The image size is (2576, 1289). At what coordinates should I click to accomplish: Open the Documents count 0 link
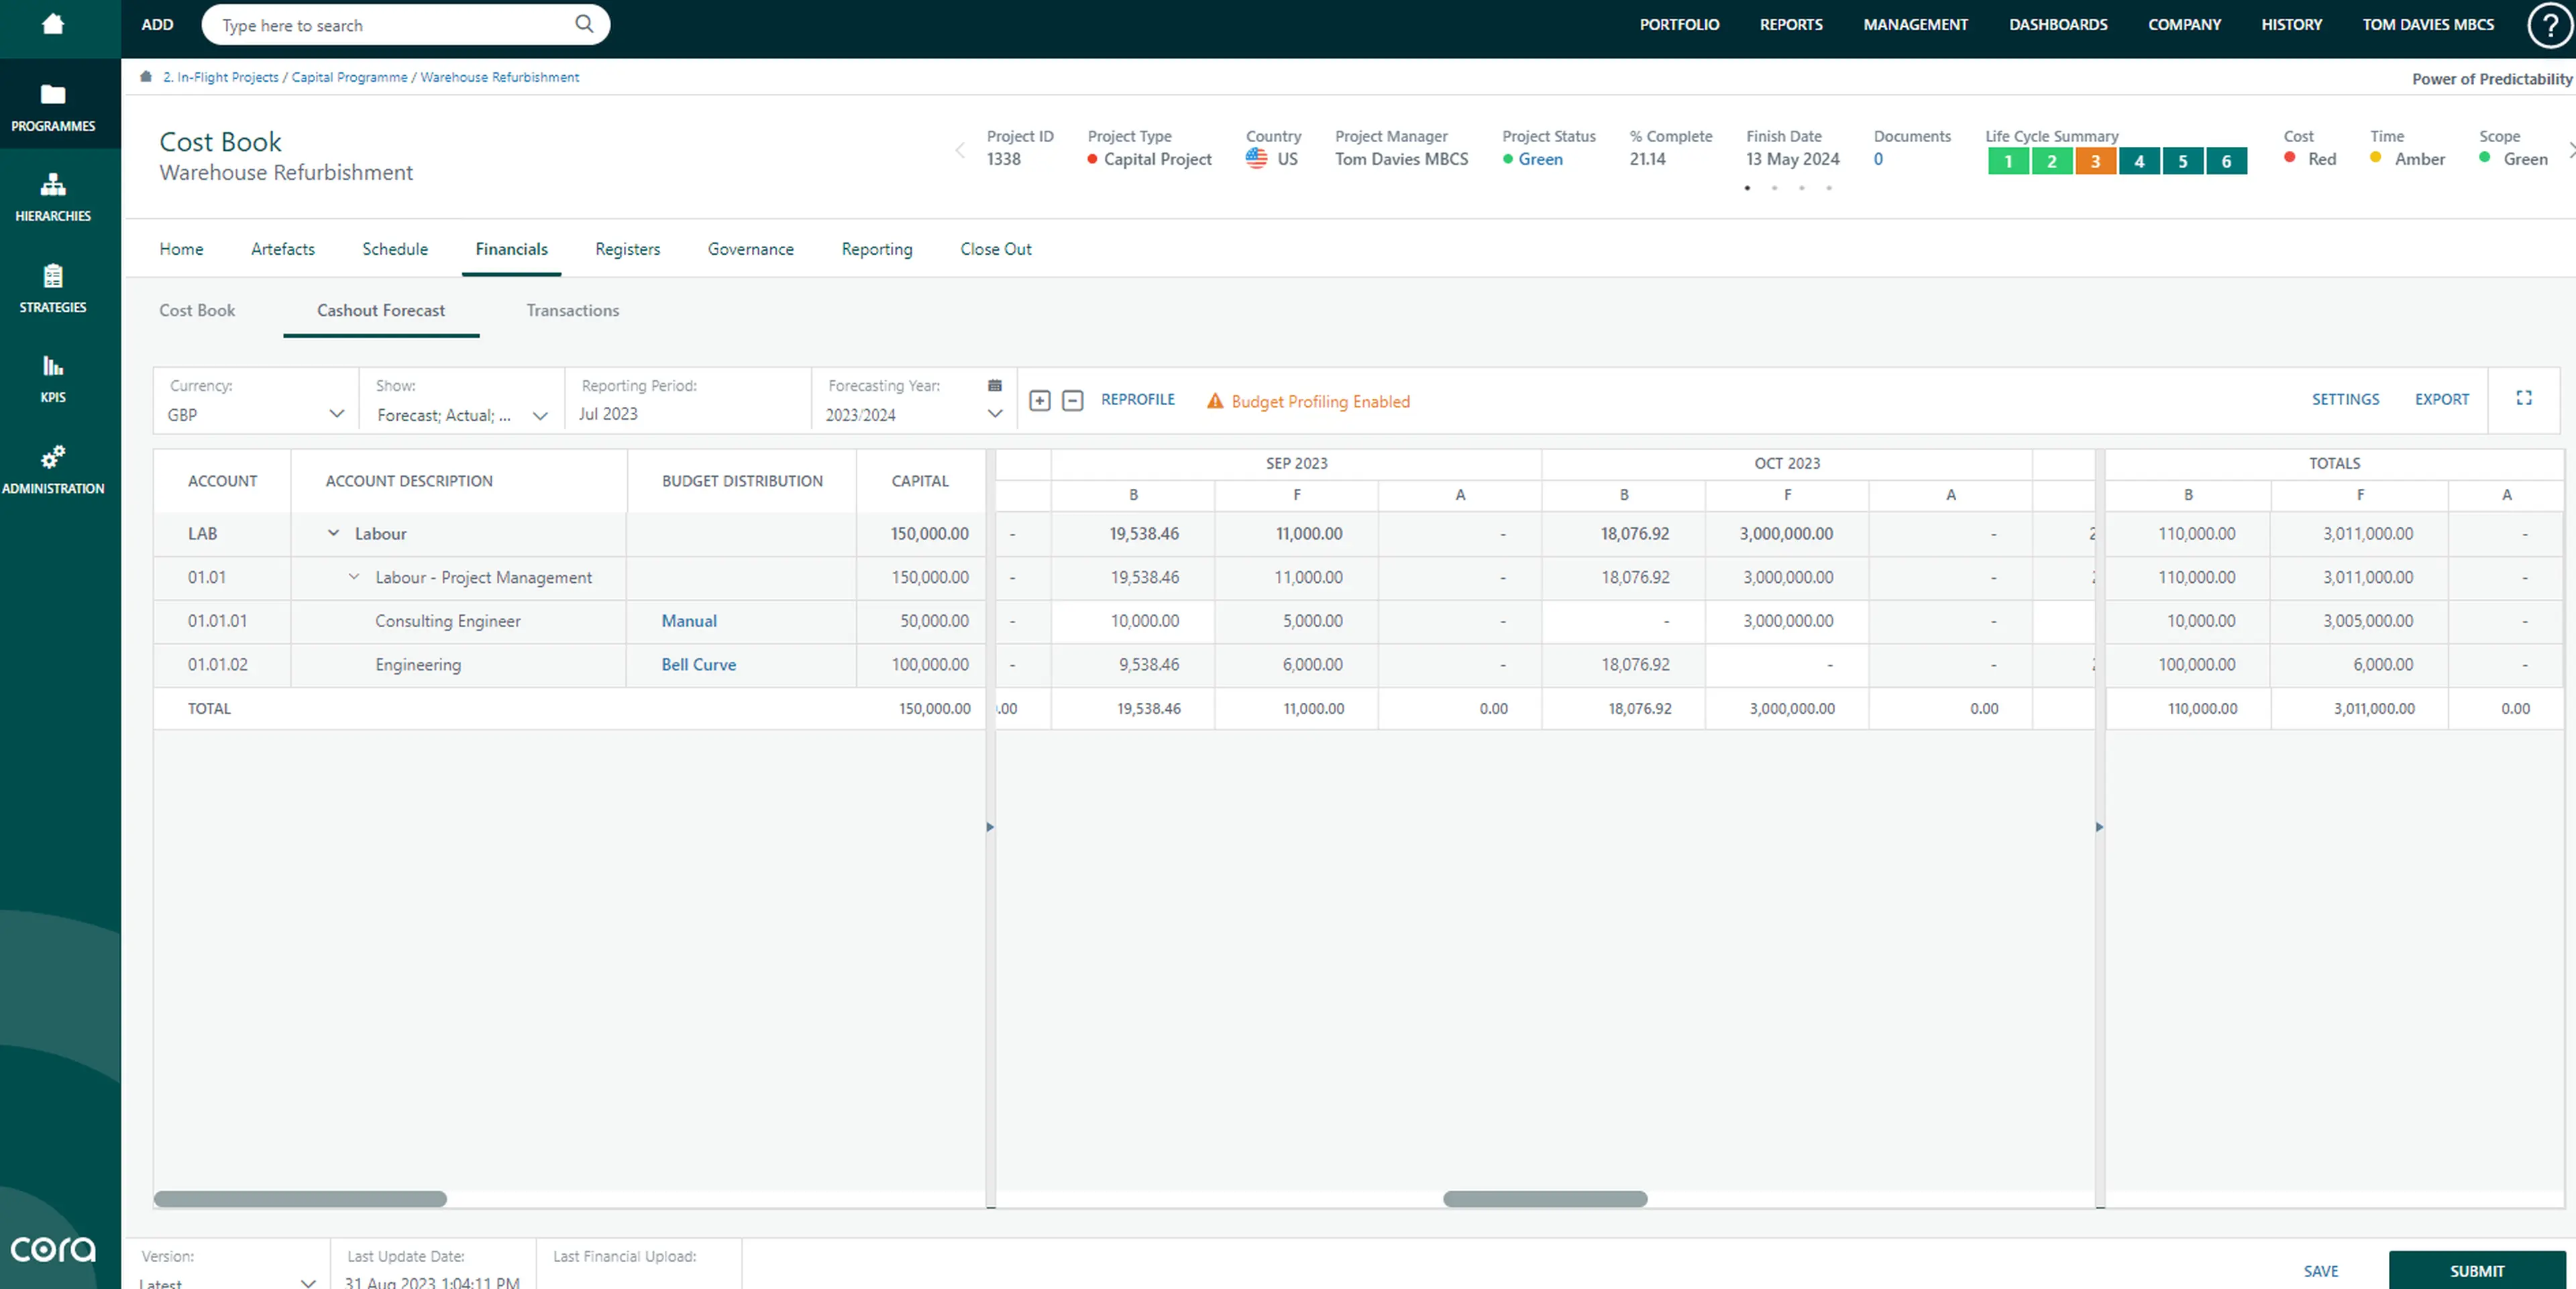coord(1878,159)
